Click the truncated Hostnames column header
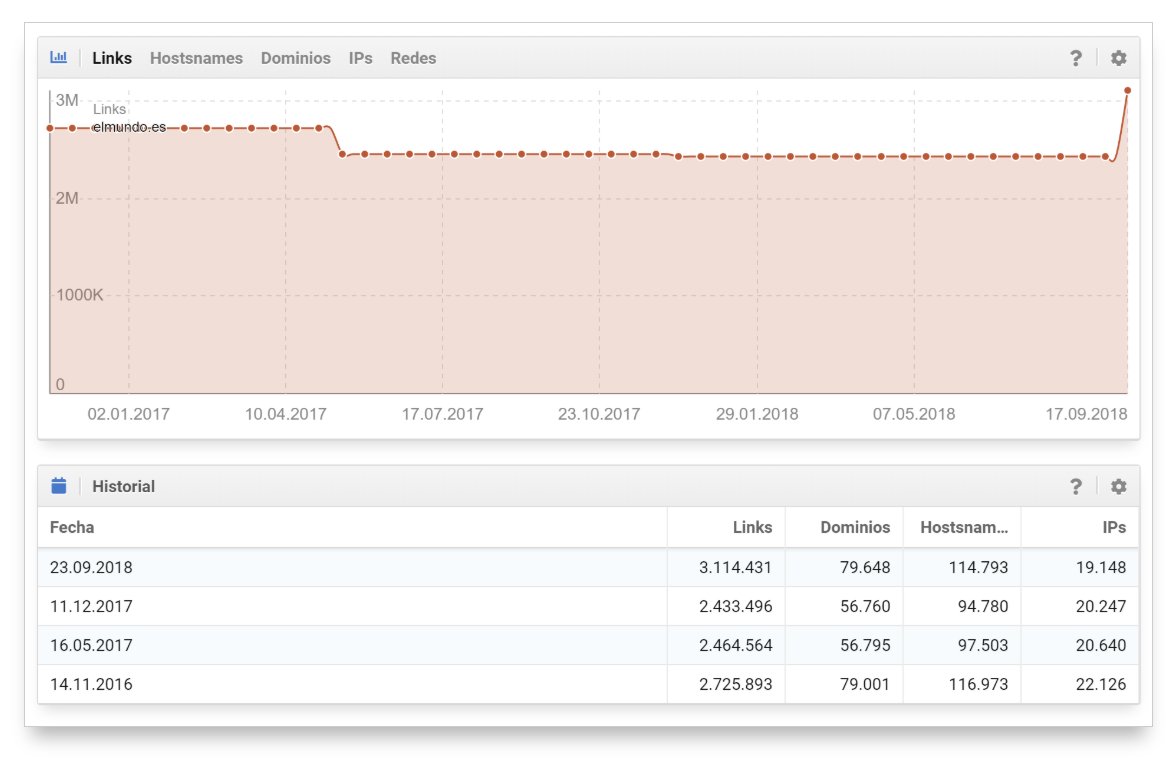 (x=964, y=527)
